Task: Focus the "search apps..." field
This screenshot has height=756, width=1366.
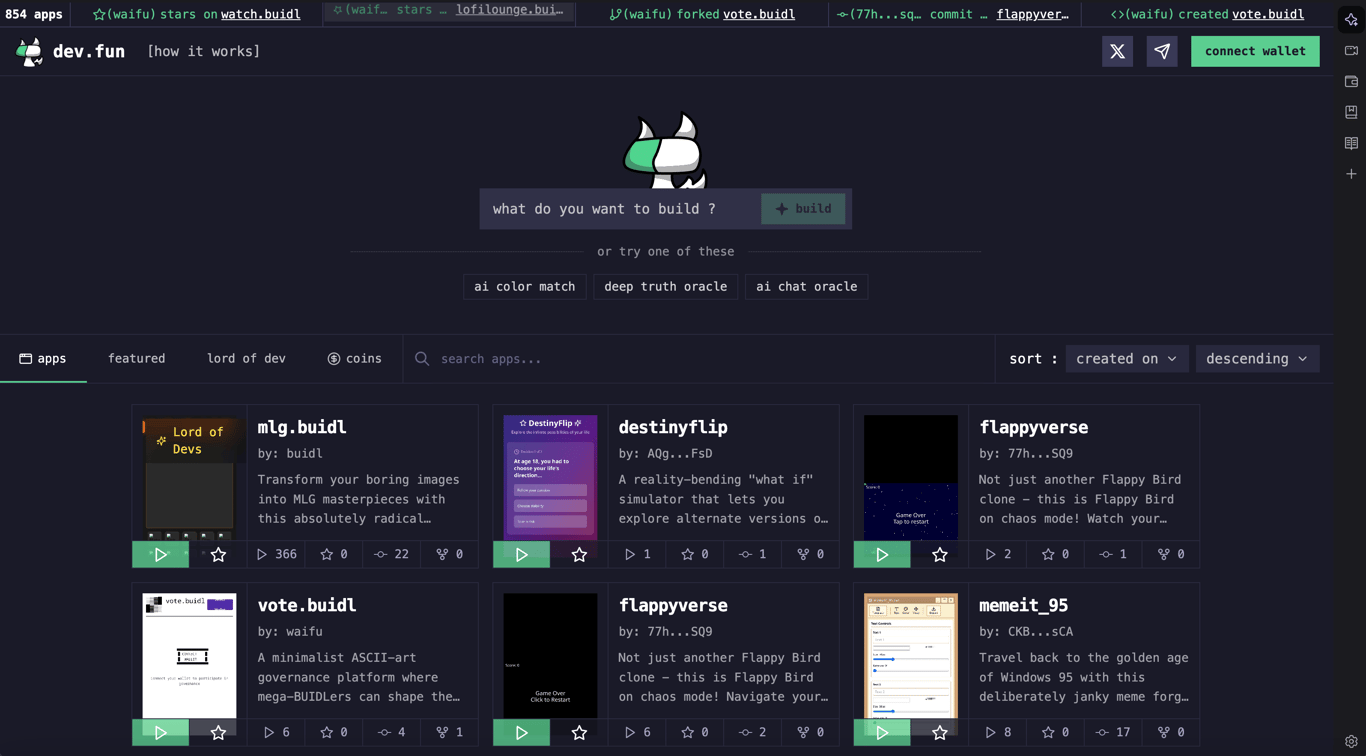Action: point(699,359)
